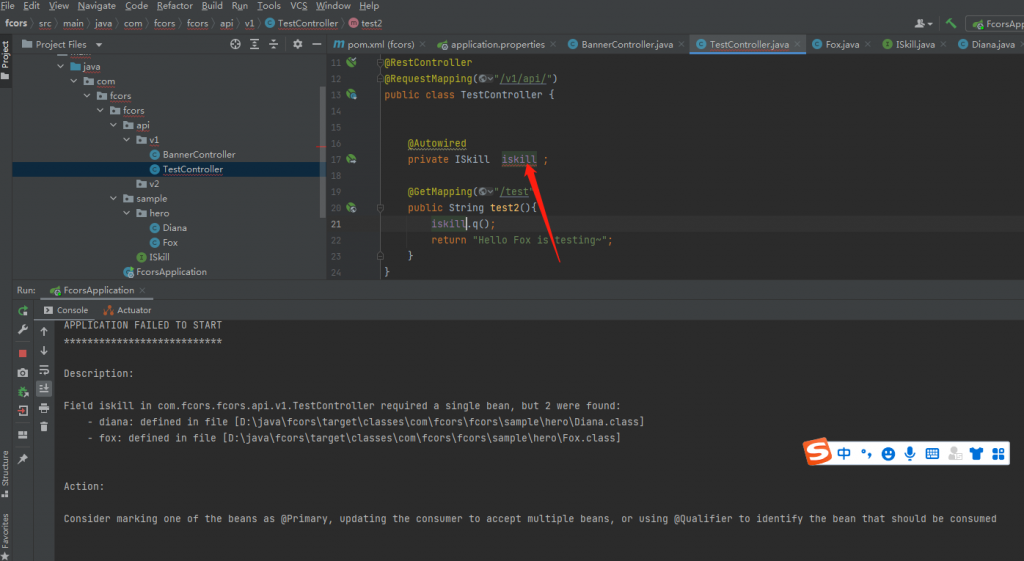
Task: Click the gutter icon on line 13
Action: tap(351, 95)
